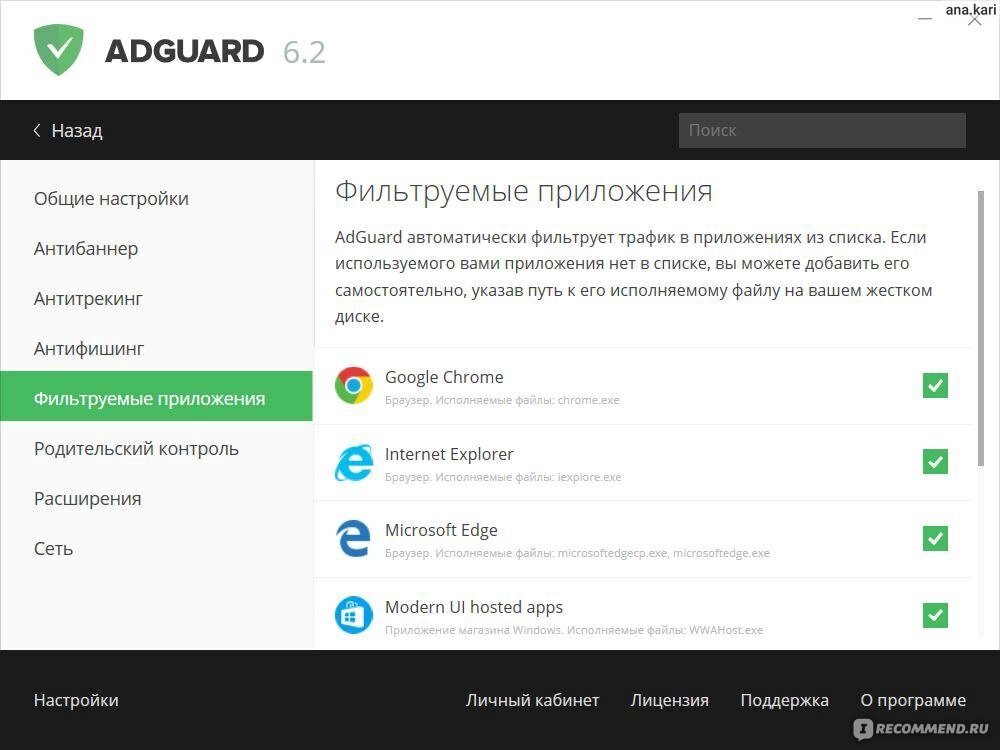1000x750 pixels.
Task: Click the chrome.exe executable description
Action: 502,401
